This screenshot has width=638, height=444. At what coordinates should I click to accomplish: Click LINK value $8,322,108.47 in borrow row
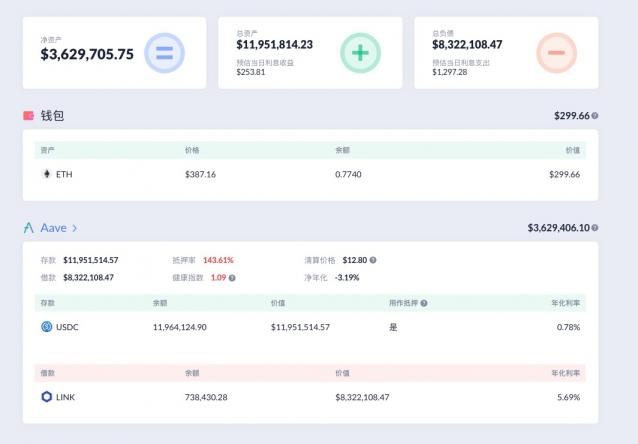362,397
